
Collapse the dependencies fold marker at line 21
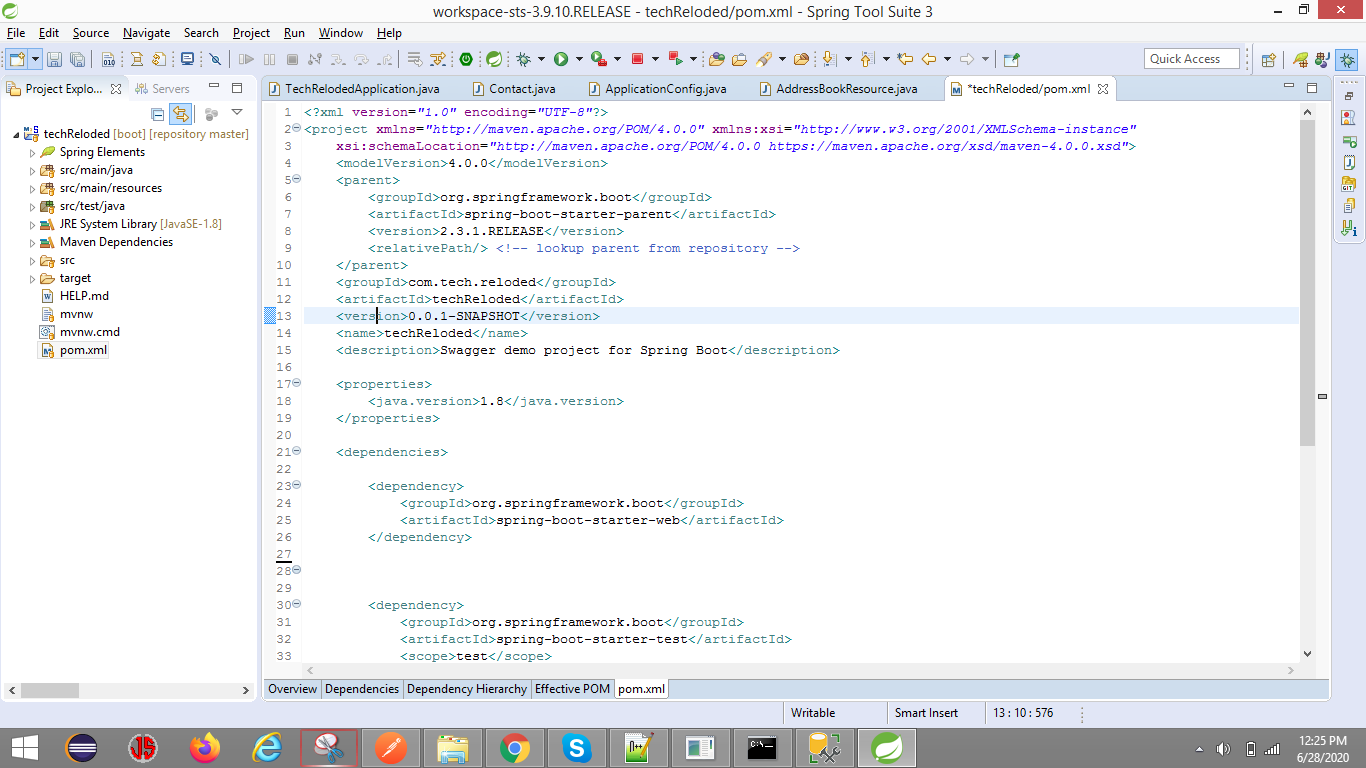tap(298, 452)
